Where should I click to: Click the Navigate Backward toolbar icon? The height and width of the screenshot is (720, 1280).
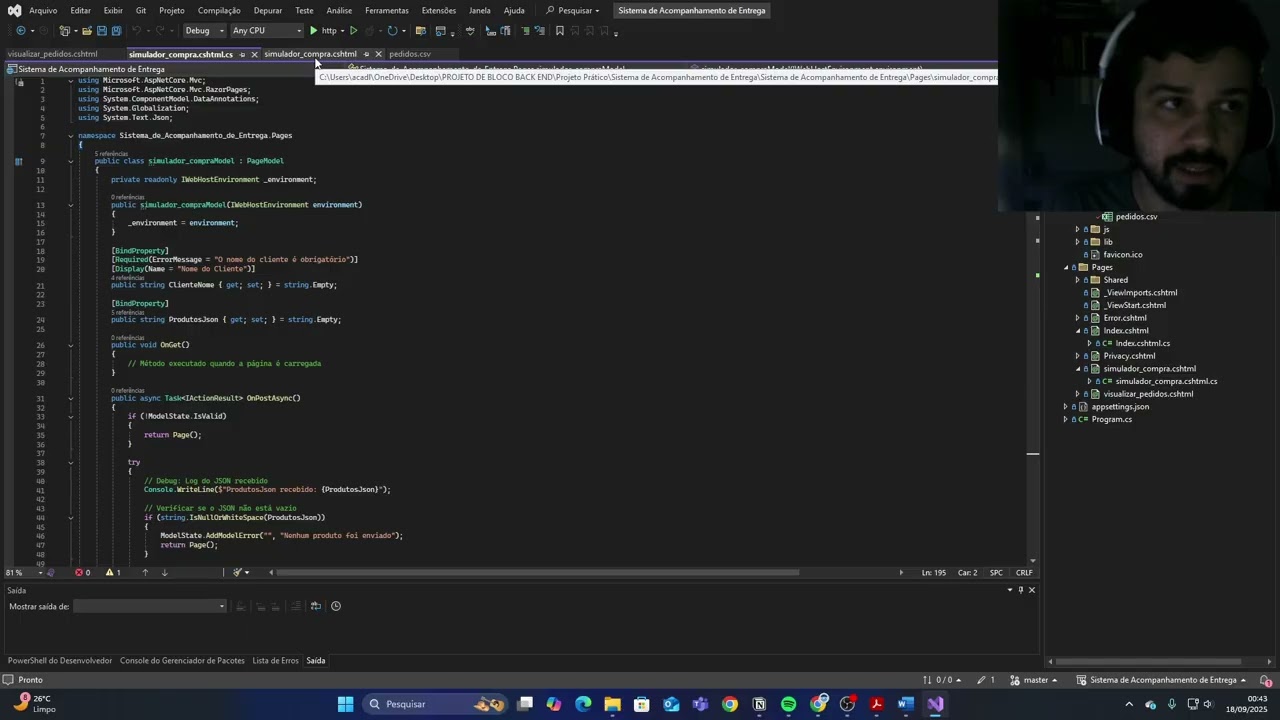coord(21,31)
